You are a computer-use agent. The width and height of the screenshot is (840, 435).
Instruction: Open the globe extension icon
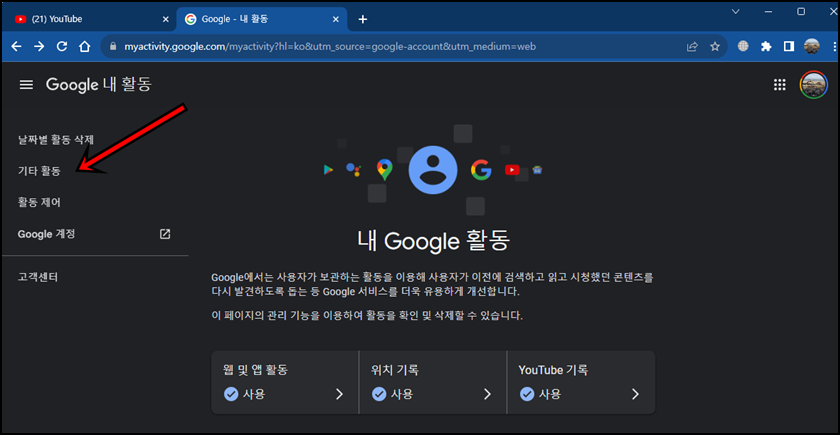742,47
